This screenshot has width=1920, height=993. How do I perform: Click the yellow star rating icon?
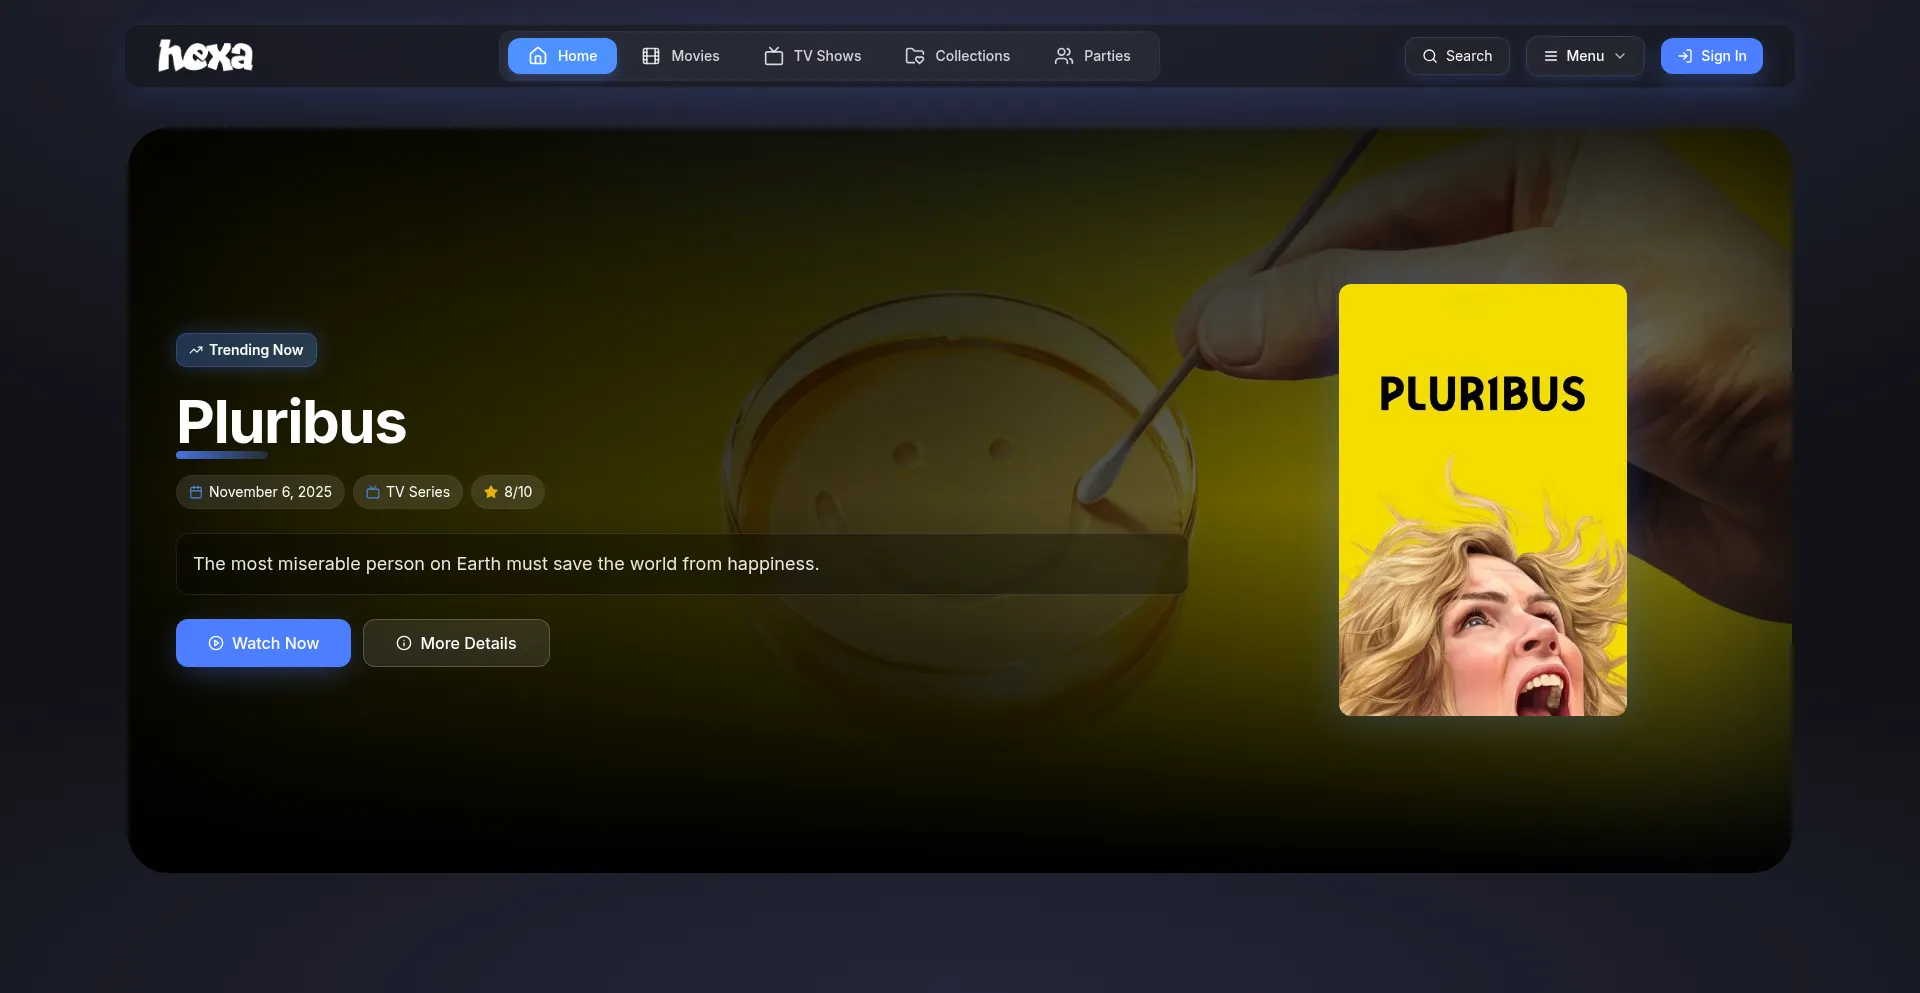tap(491, 492)
